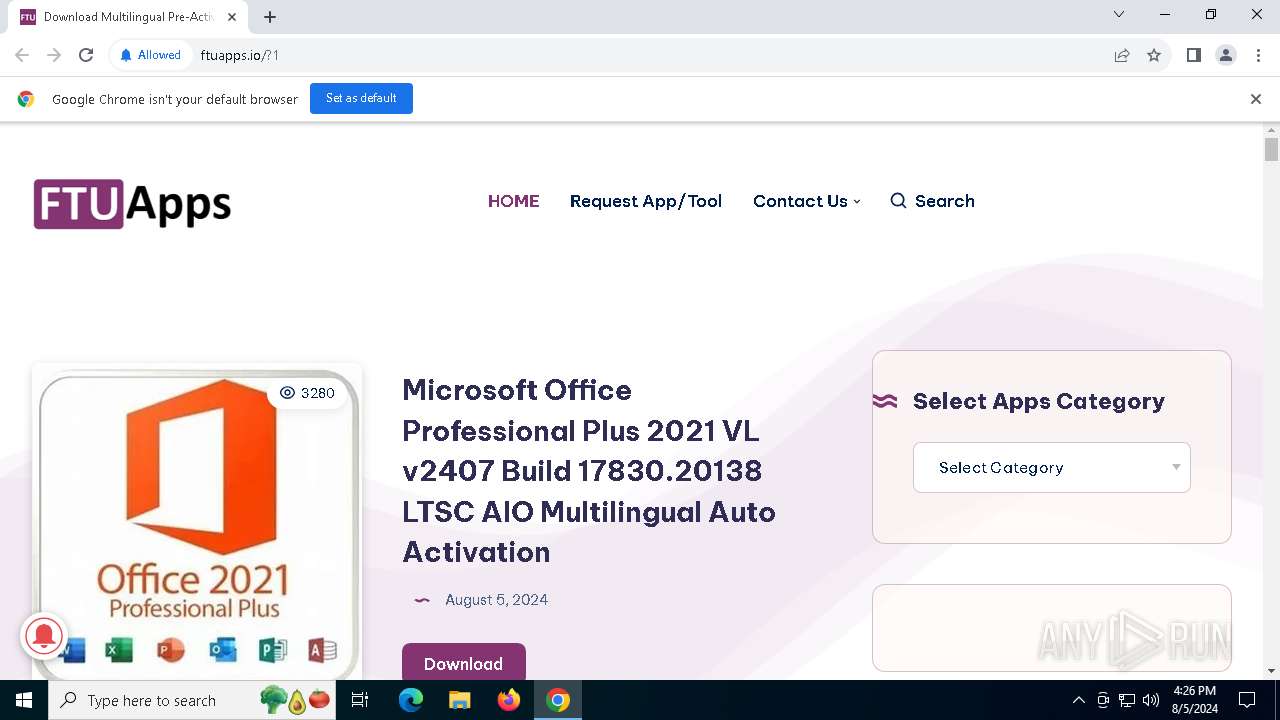
Task: Launch Firefox from the taskbar
Action: 509,700
